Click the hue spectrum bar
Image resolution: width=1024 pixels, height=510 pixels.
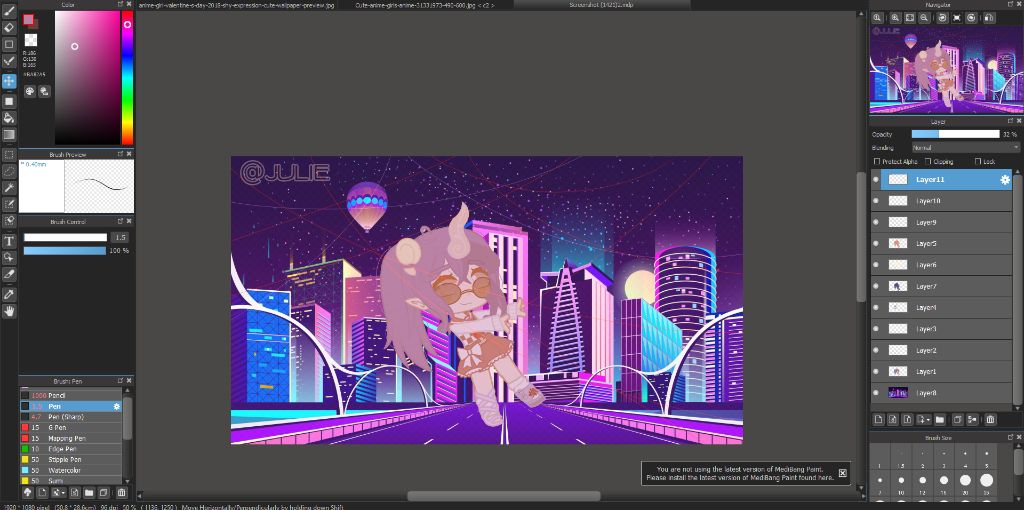127,77
